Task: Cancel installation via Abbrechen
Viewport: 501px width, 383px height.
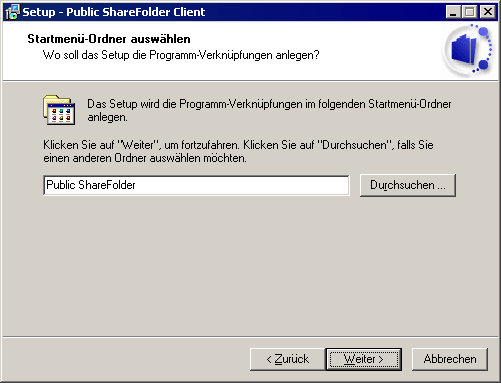Action: point(450,359)
